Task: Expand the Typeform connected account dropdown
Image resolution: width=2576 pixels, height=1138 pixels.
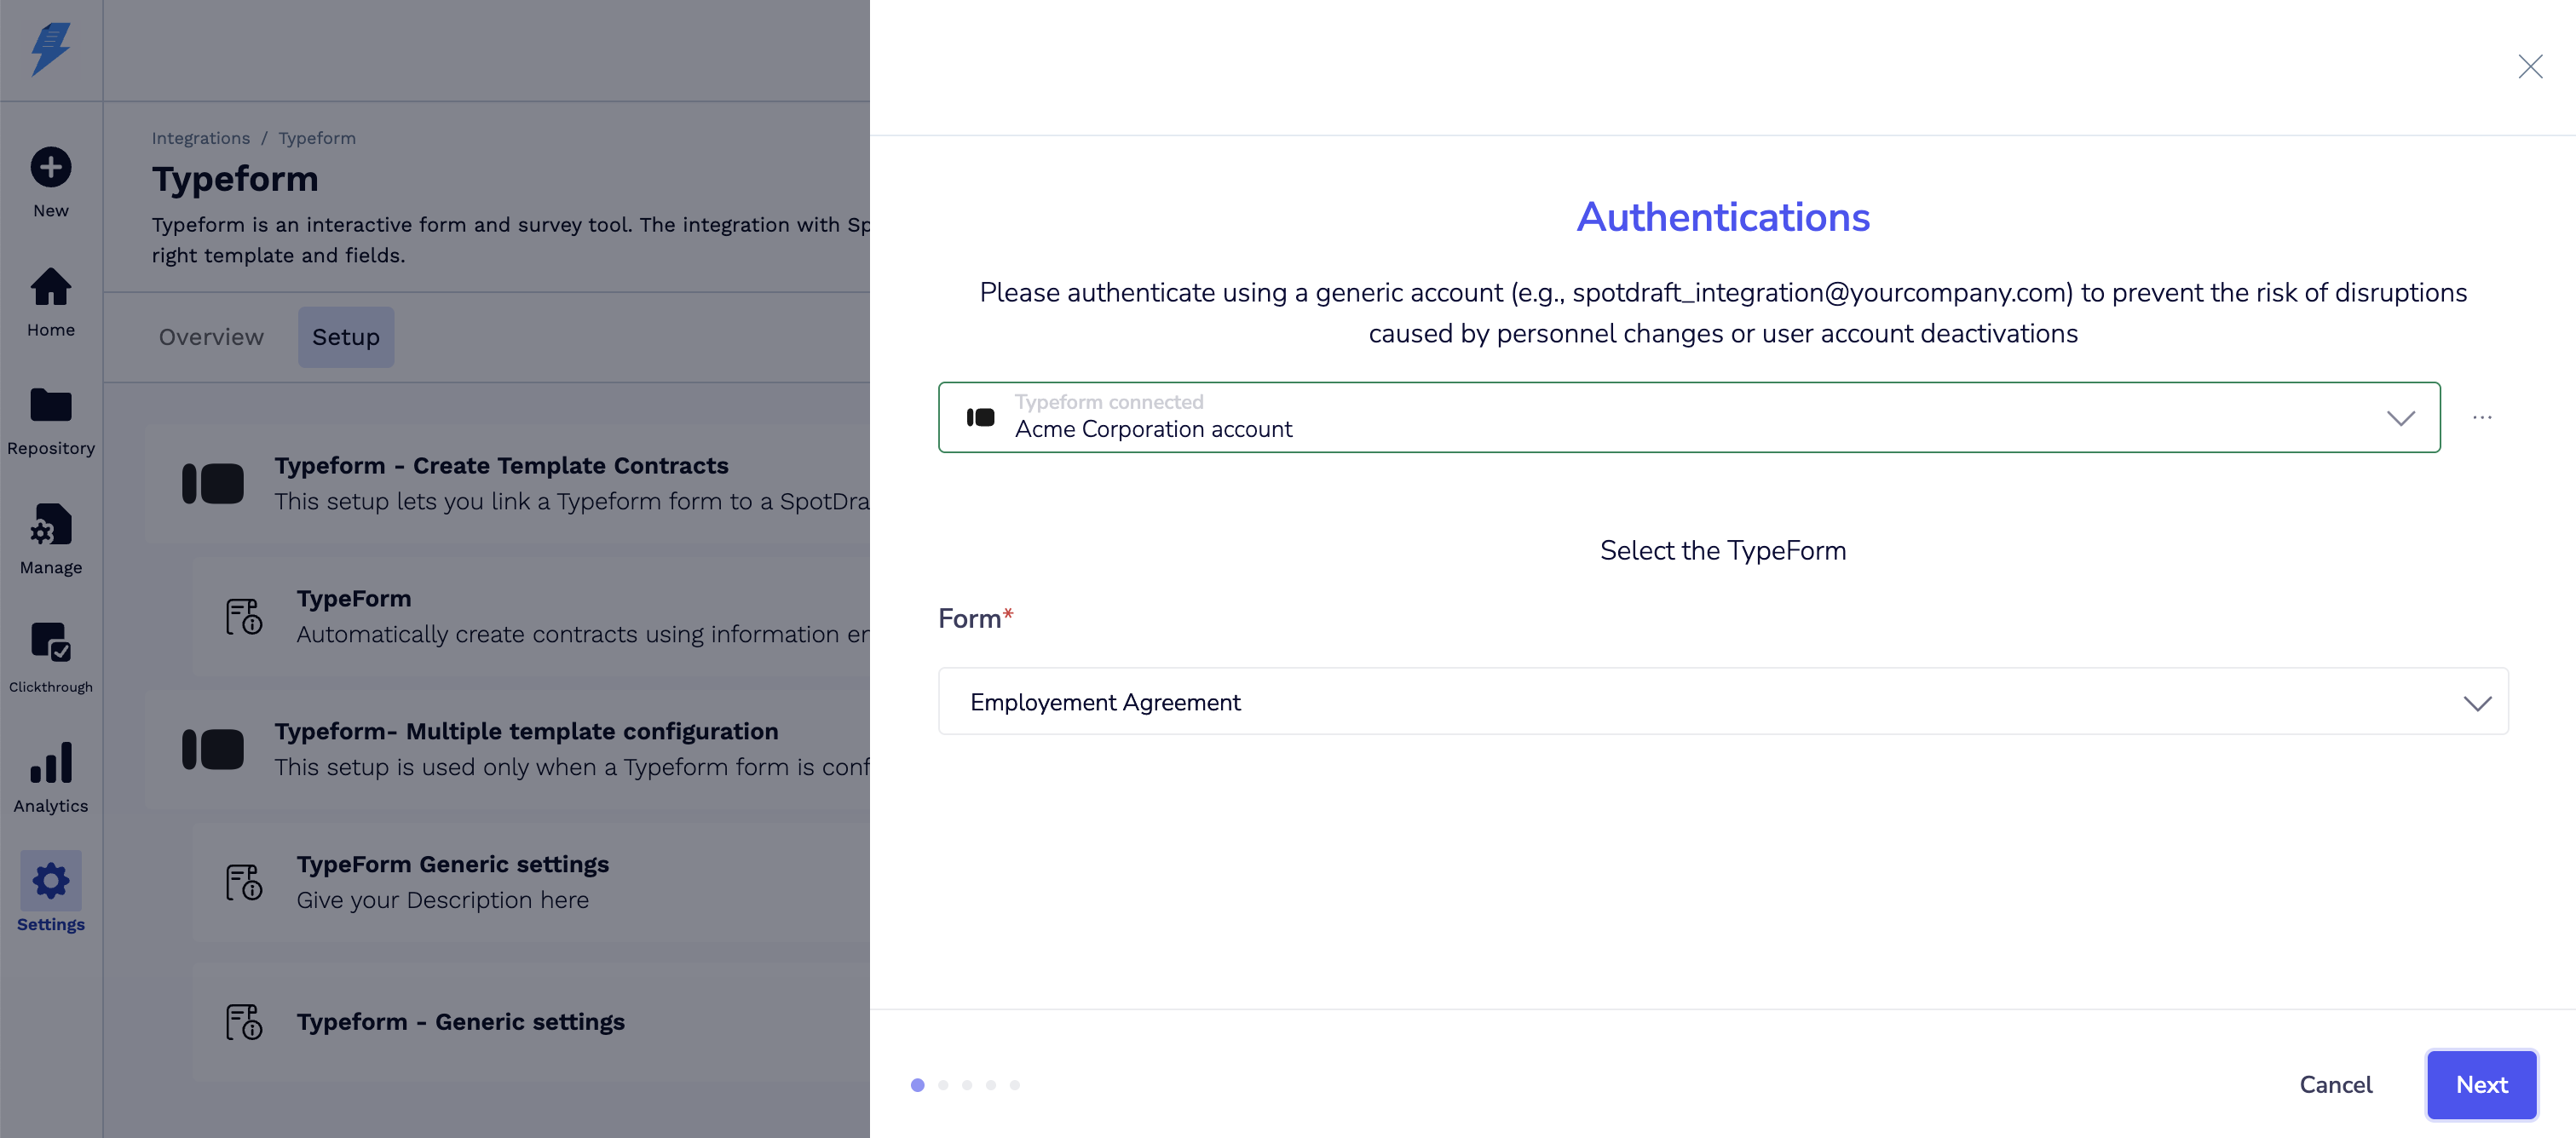Action: point(1688,418)
